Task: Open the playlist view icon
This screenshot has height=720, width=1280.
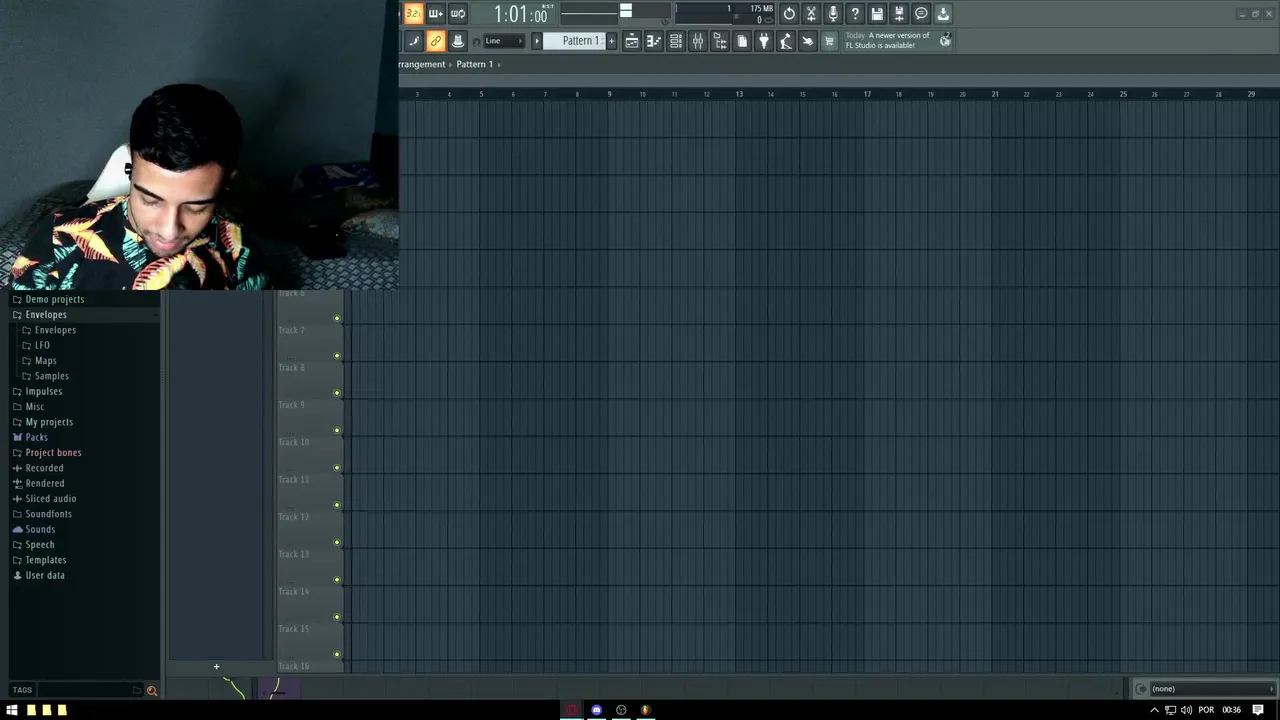Action: point(631,41)
